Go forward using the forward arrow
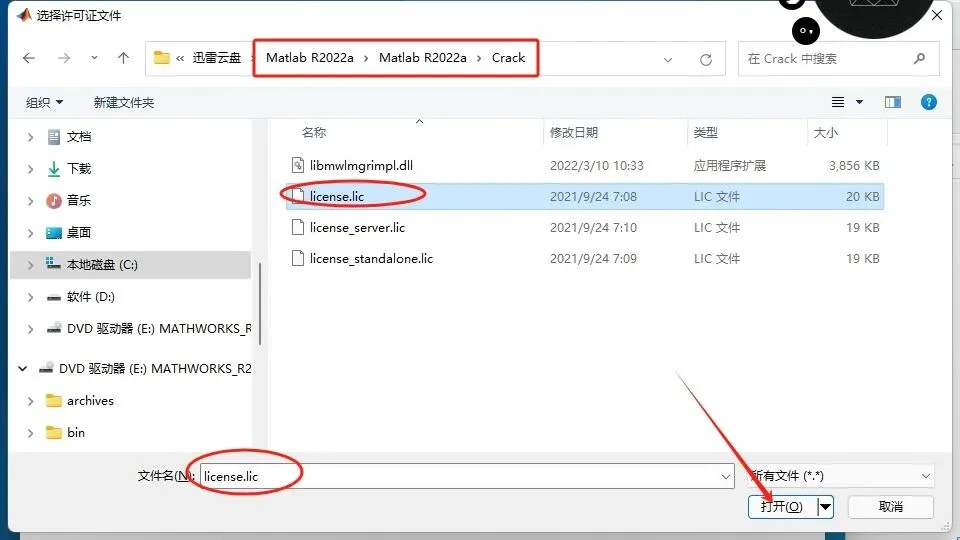Viewport: 960px width, 540px height. 64,58
